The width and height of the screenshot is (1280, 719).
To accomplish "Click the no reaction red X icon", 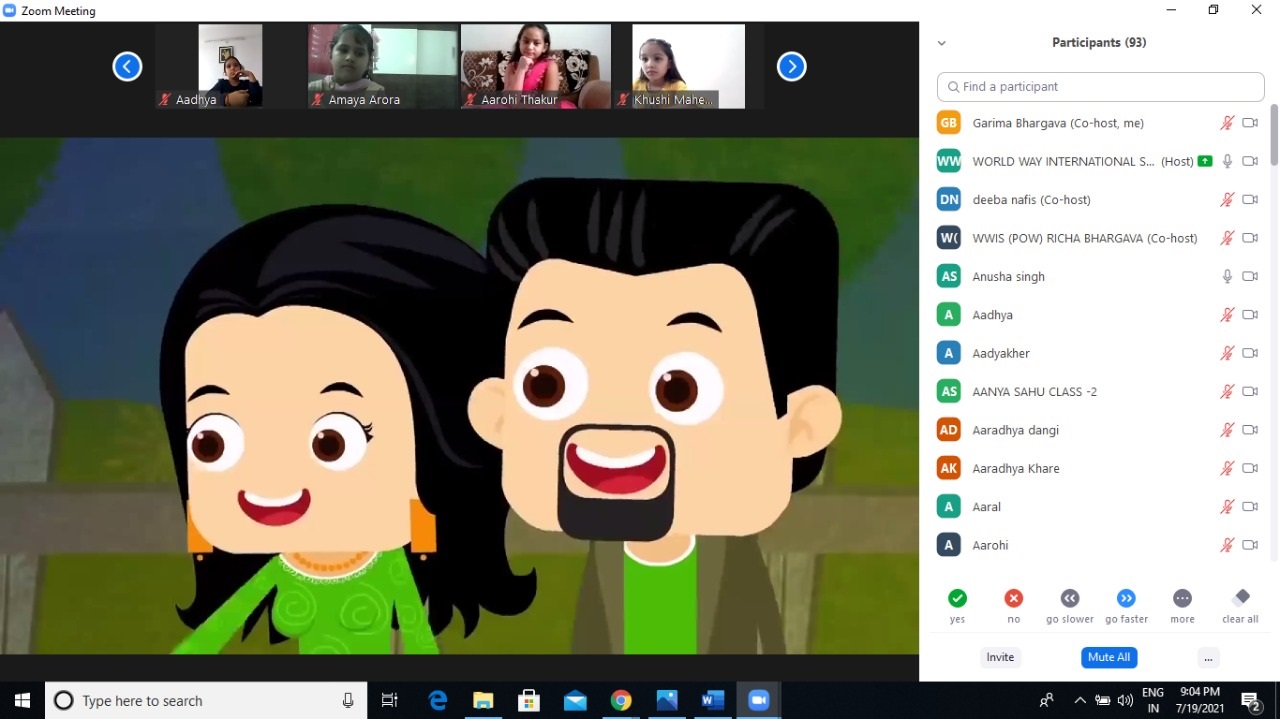I will point(1014,598).
